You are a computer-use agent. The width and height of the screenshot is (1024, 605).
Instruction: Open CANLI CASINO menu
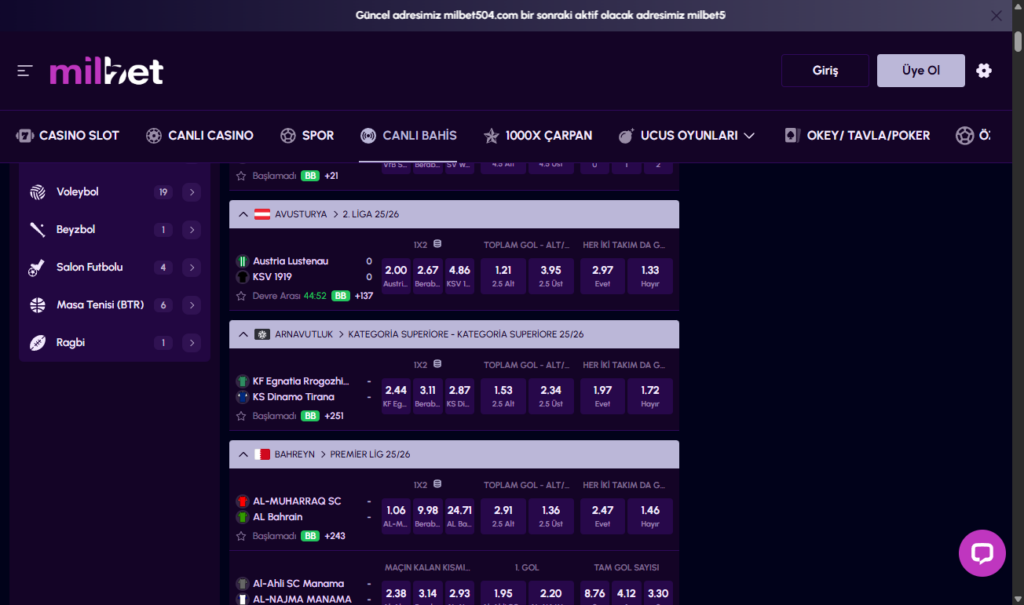(200, 136)
